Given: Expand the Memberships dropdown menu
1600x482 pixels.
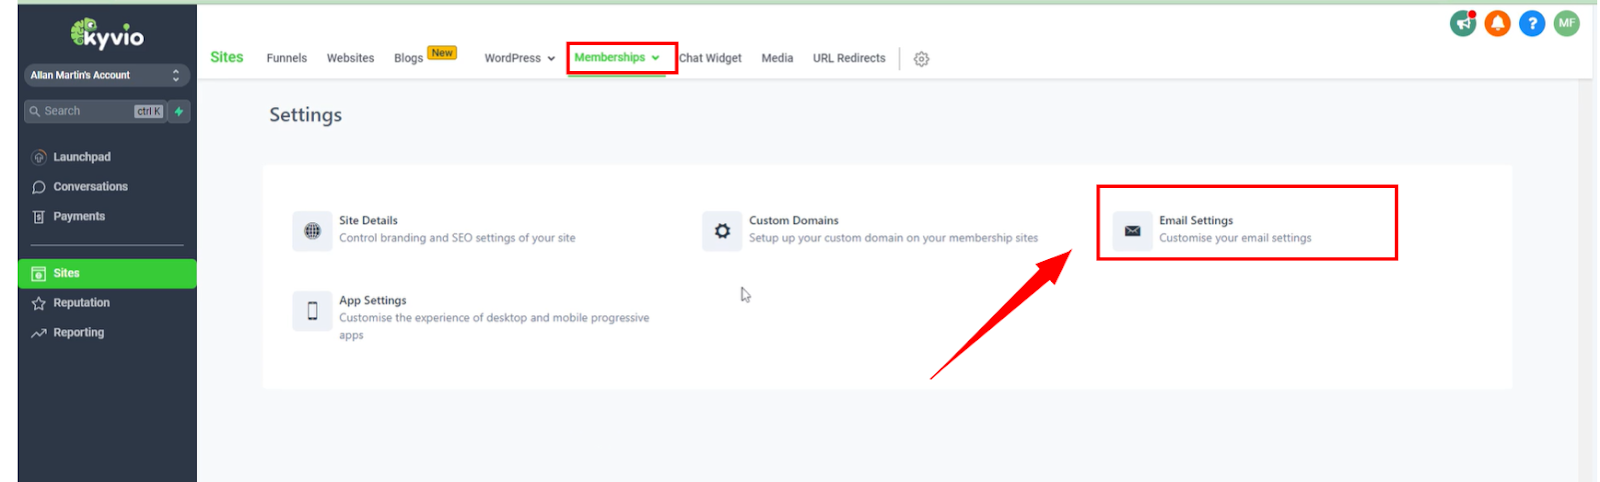Looking at the screenshot, I should tap(617, 58).
